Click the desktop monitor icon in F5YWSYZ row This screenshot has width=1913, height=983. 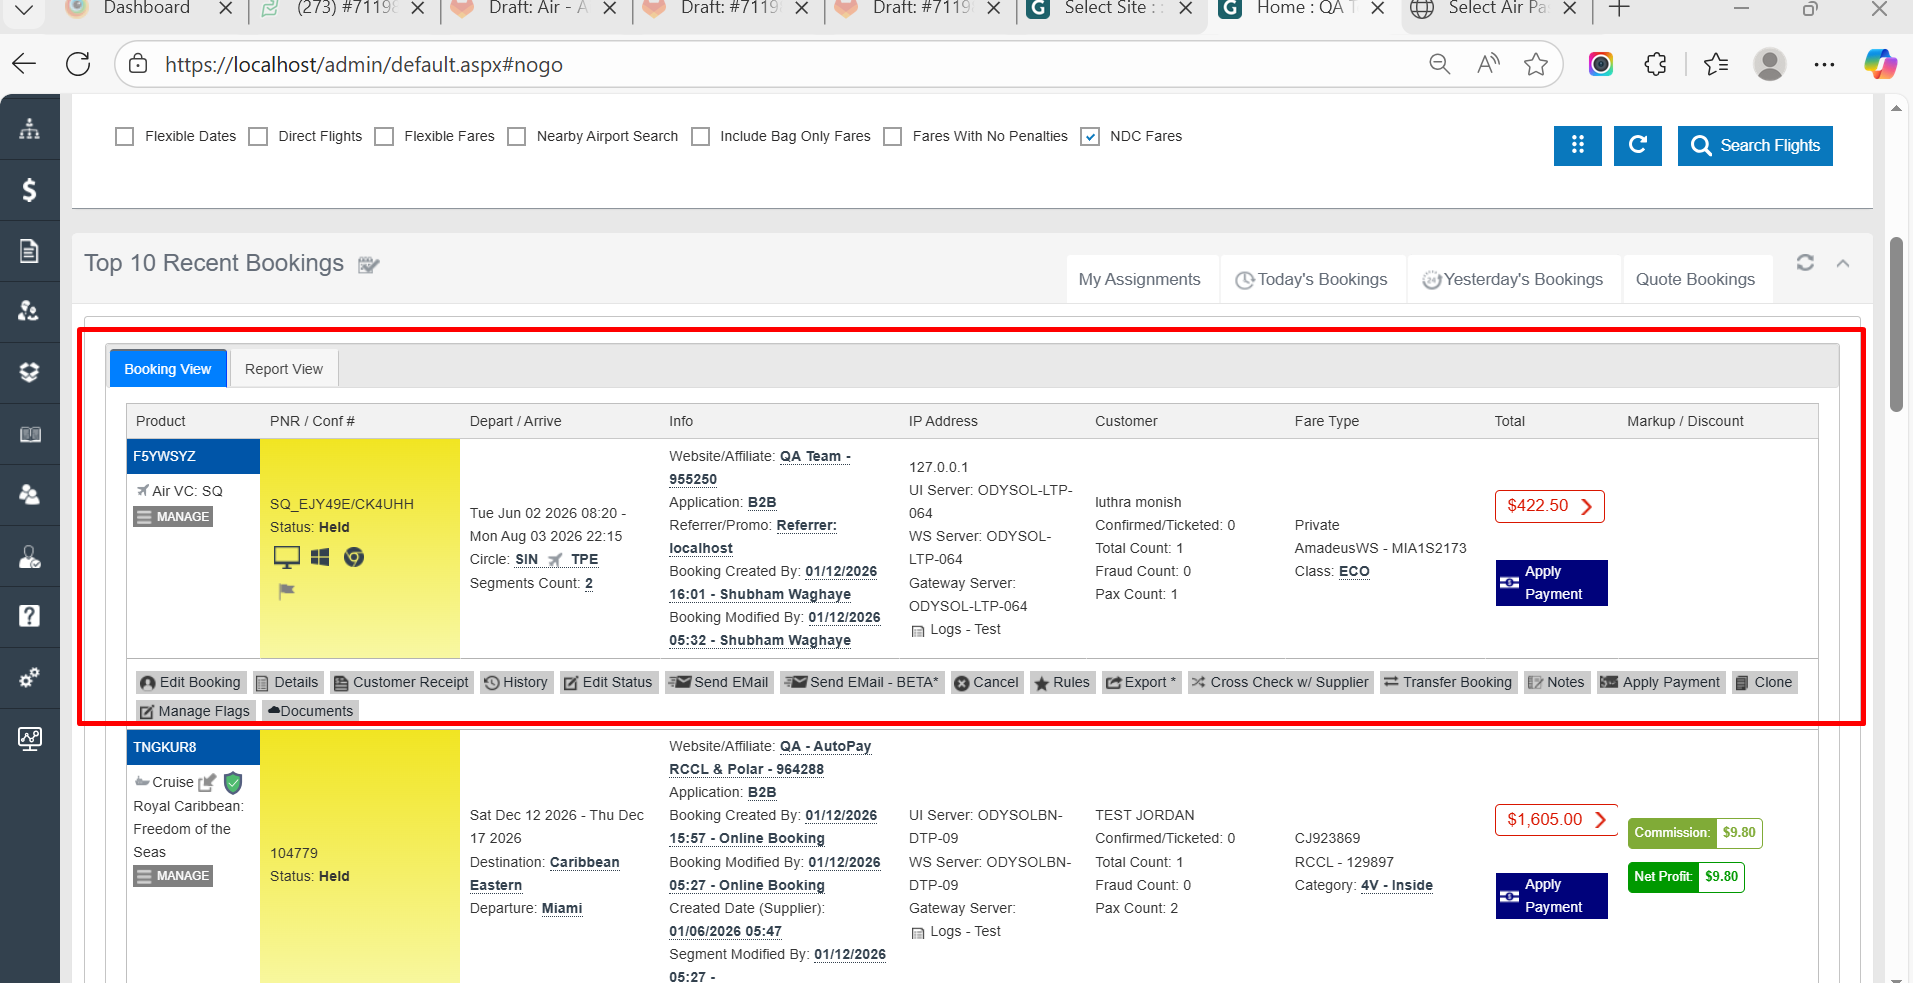point(287,557)
